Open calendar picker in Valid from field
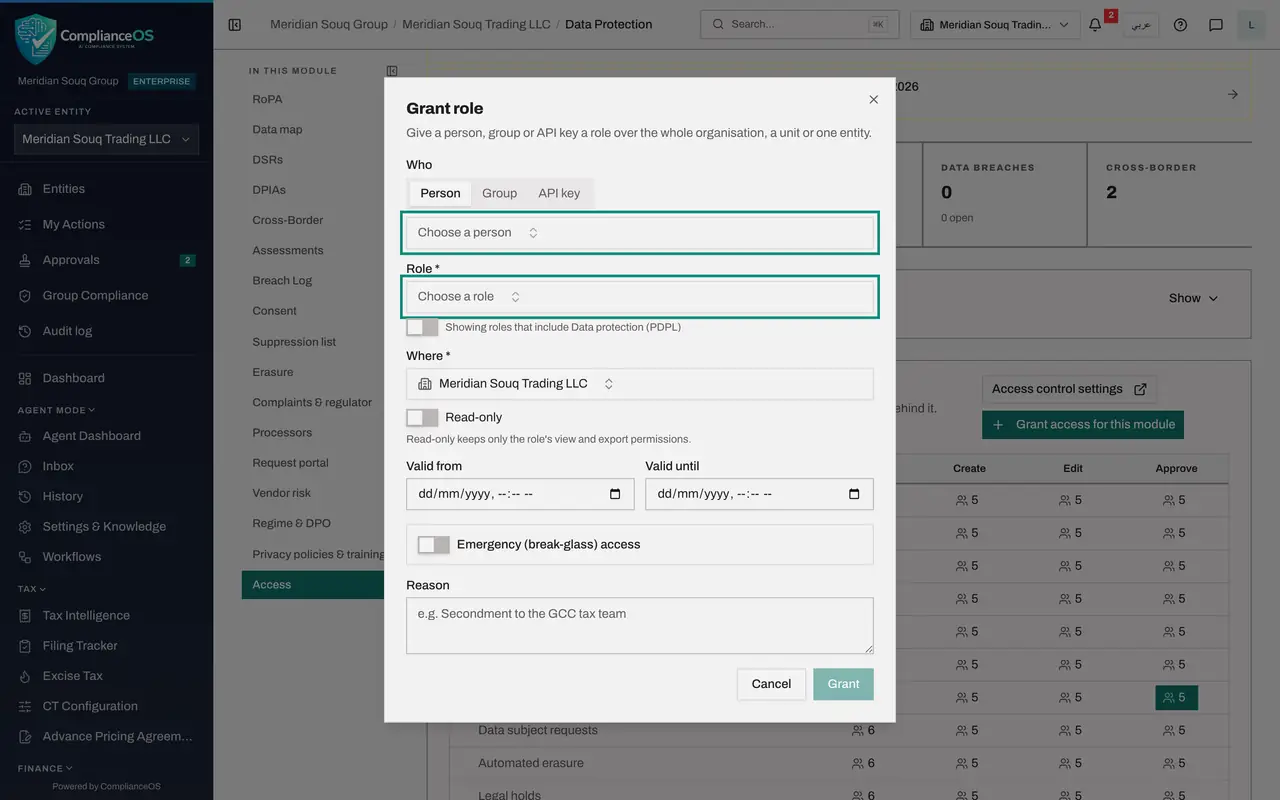The height and width of the screenshot is (800, 1280). click(x=615, y=494)
